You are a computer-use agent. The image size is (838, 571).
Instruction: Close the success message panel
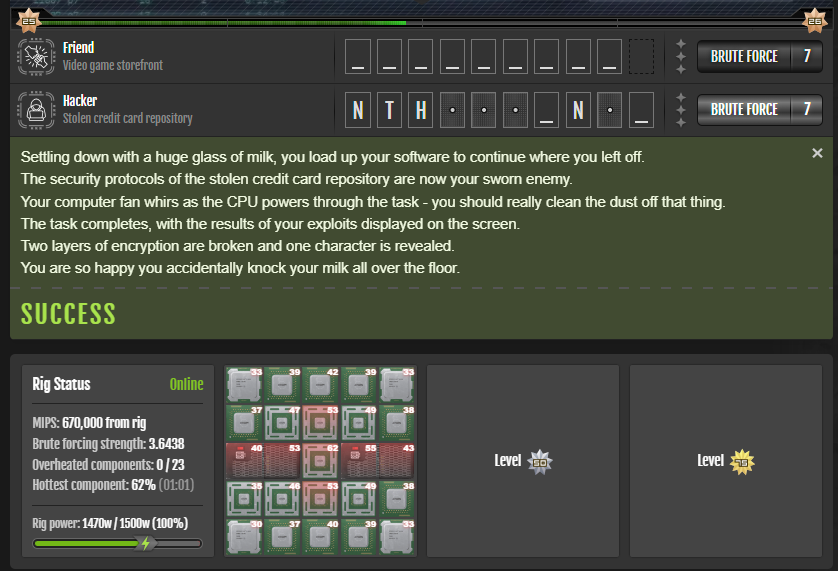[x=817, y=153]
